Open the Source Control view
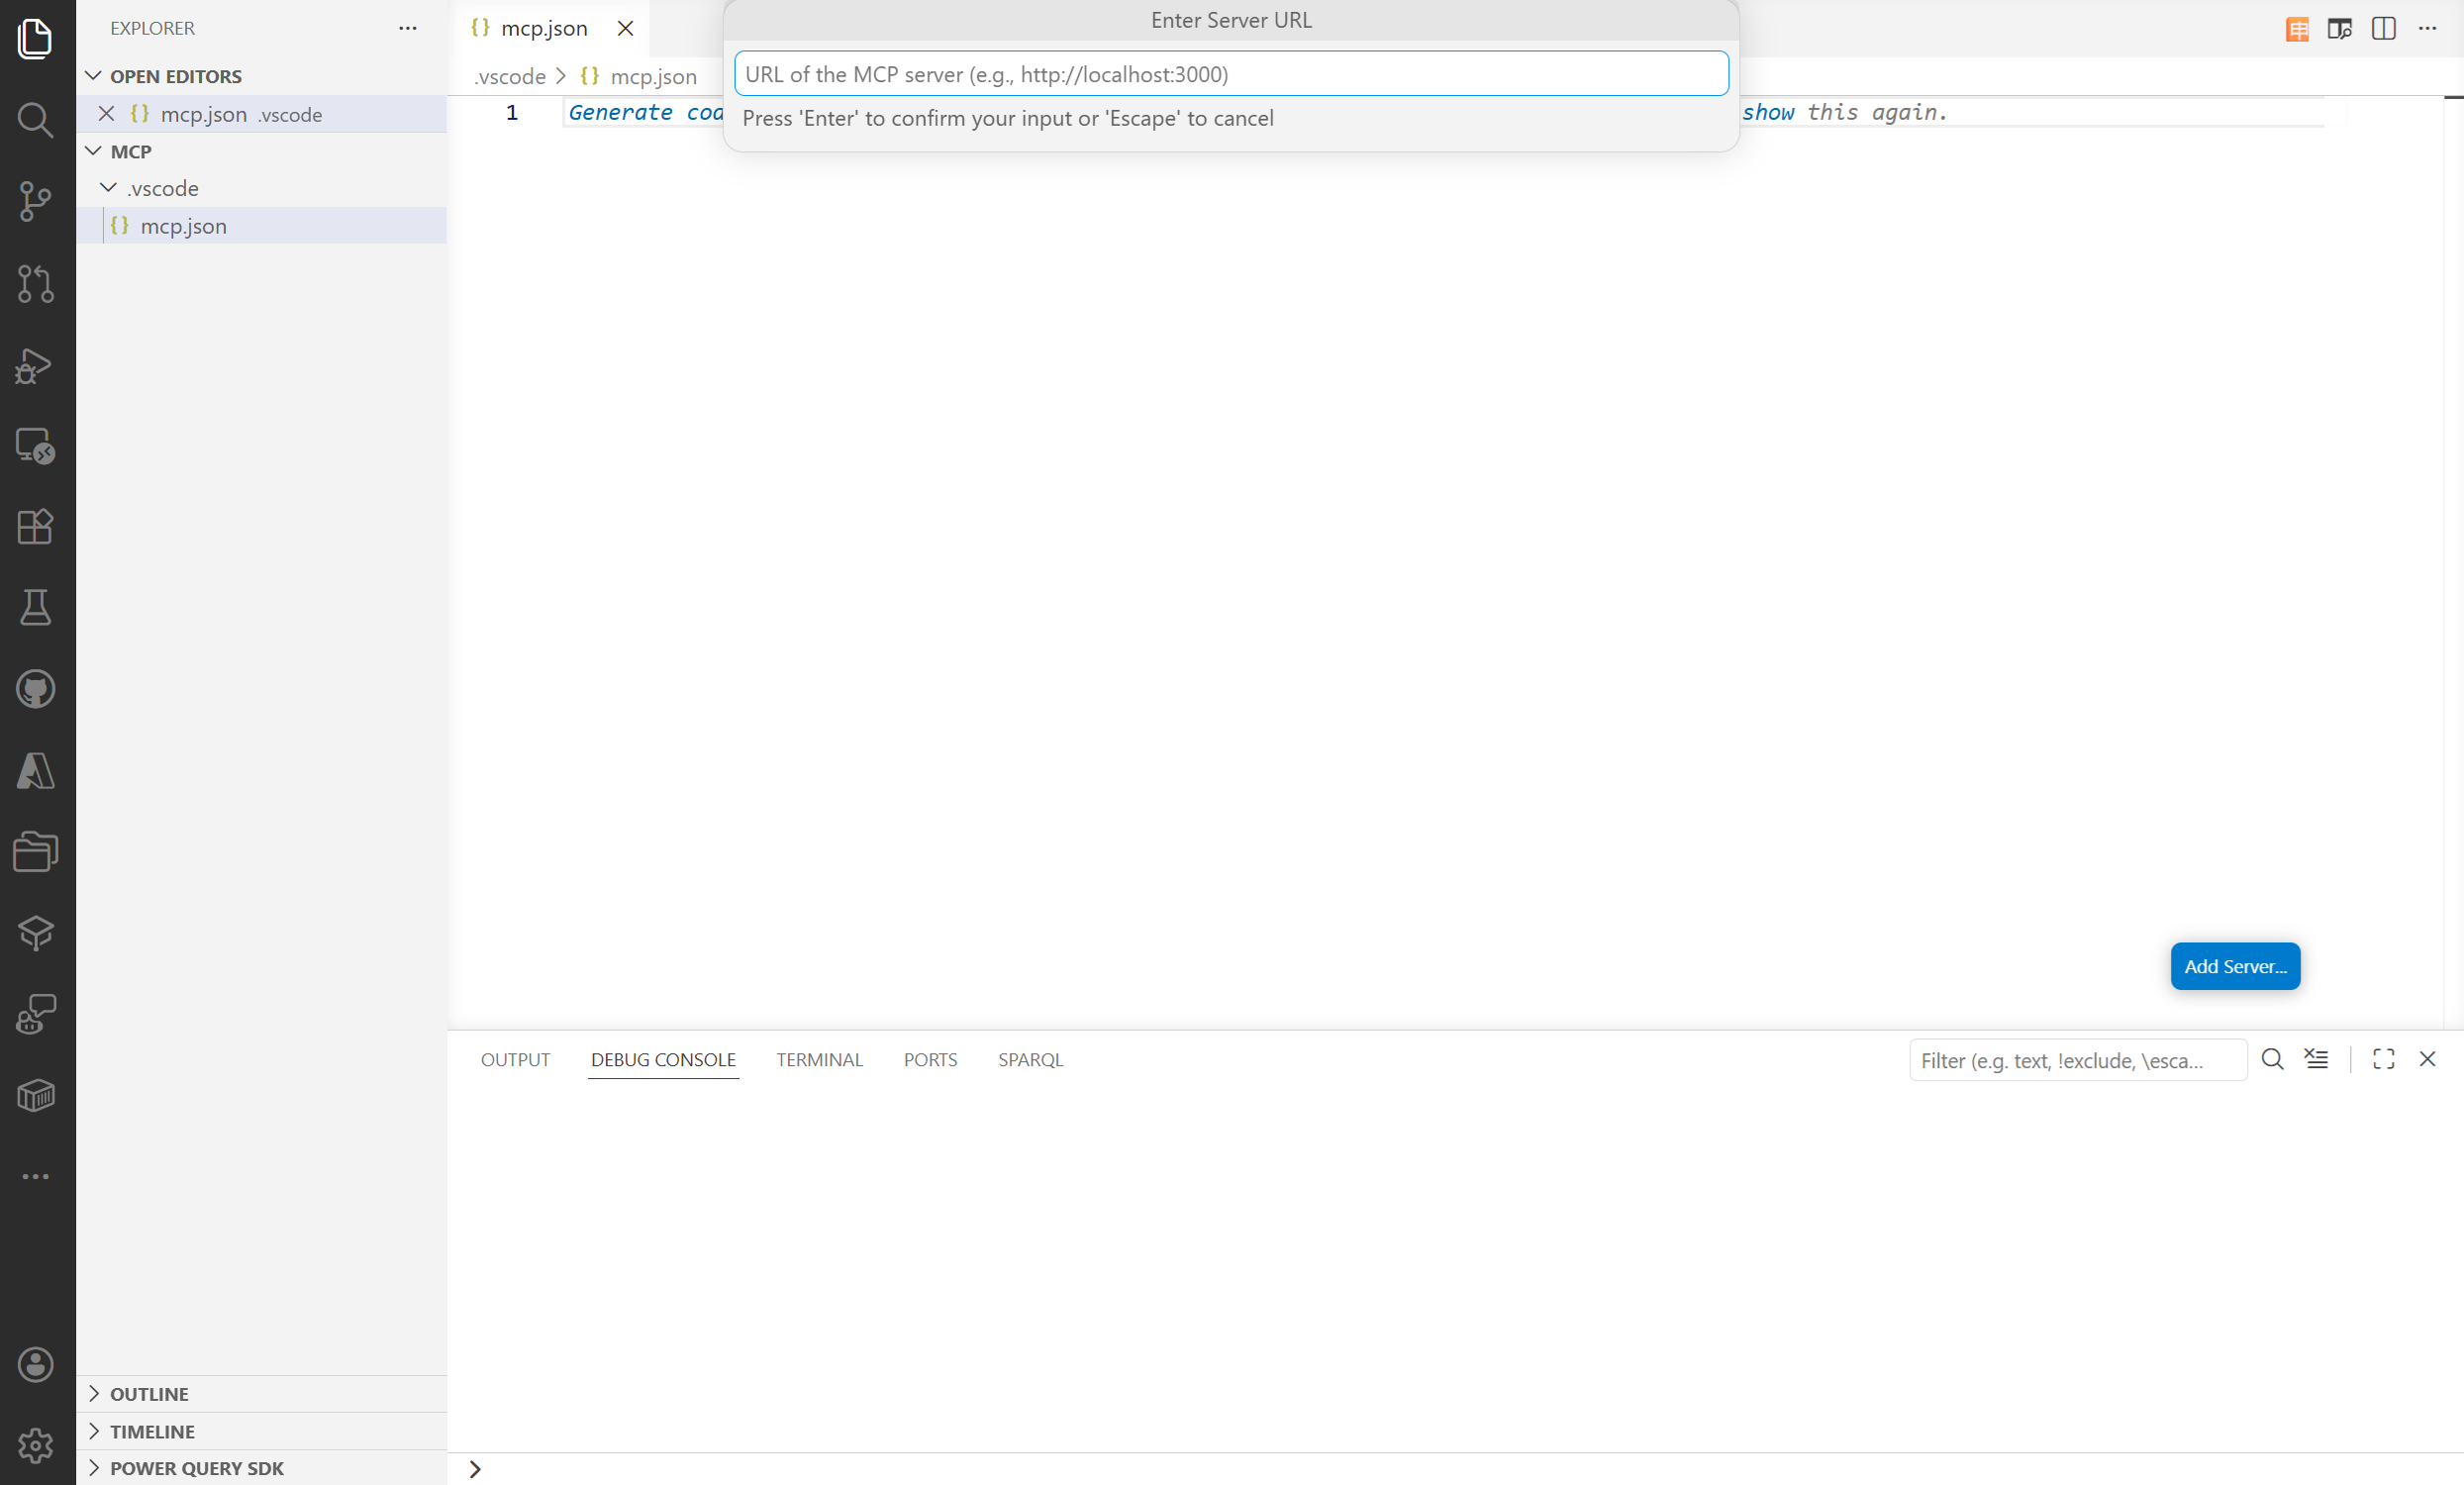2464x1485 pixels. coord(36,201)
